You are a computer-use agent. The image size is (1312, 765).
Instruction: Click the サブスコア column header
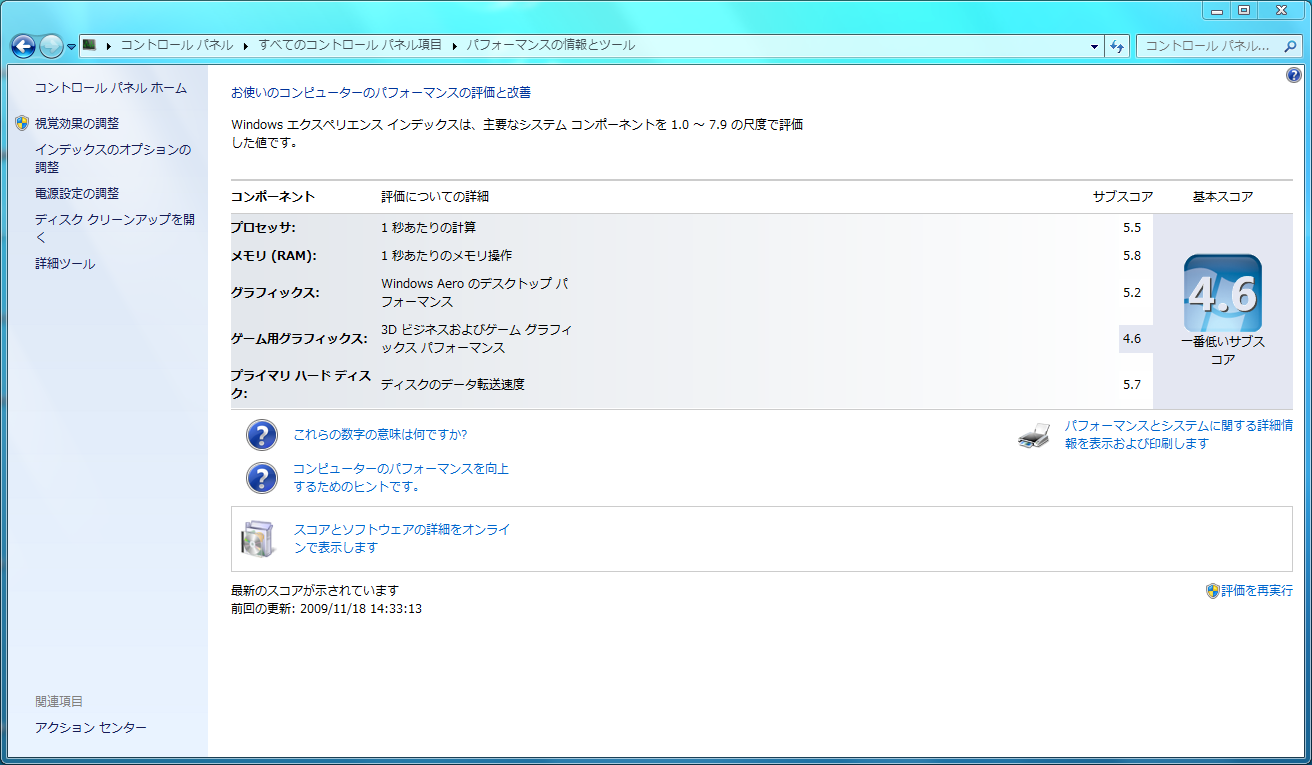1123,197
